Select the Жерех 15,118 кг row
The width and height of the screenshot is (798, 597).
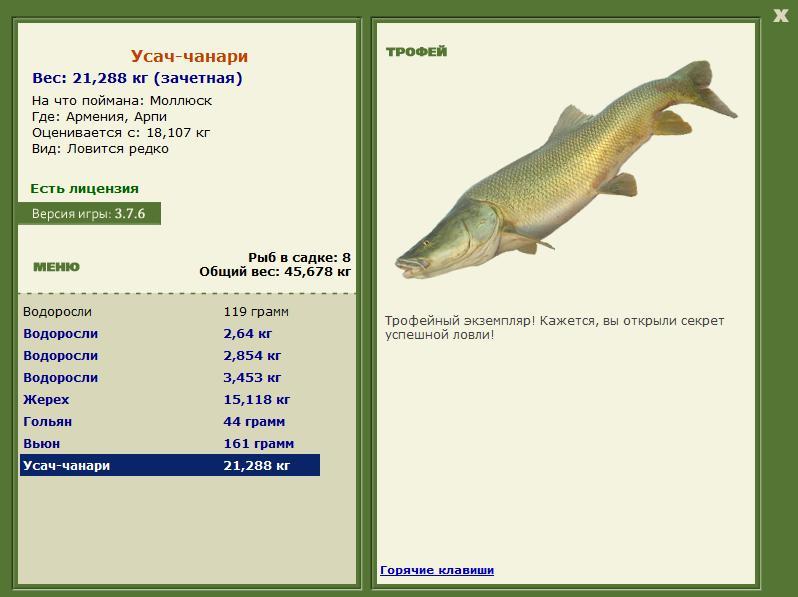click(x=170, y=400)
